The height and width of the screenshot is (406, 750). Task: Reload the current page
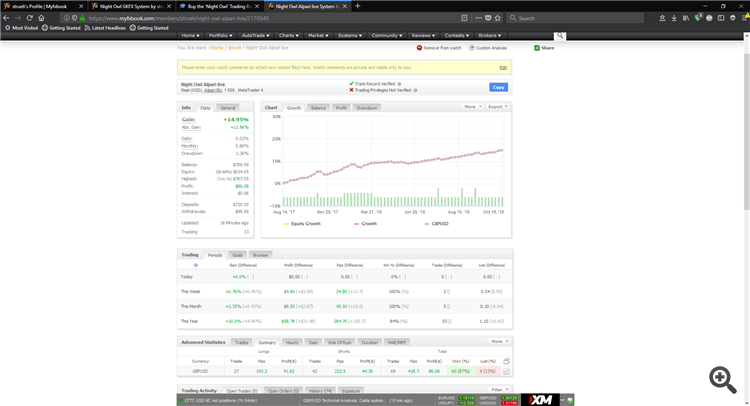(x=30, y=18)
